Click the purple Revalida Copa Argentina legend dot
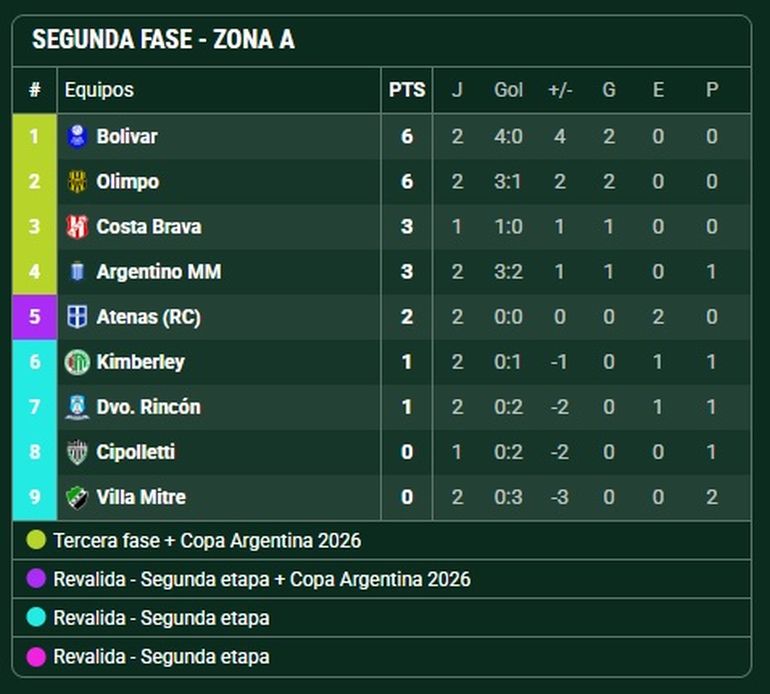This screenshot has height=694, width=770. [37, 579]
